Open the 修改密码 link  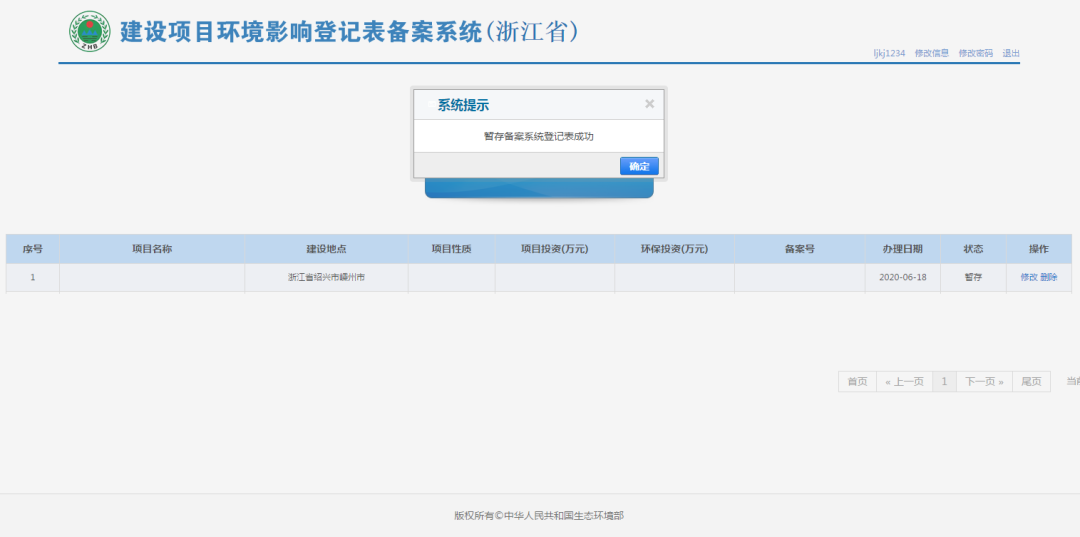[x=975, y=54]
